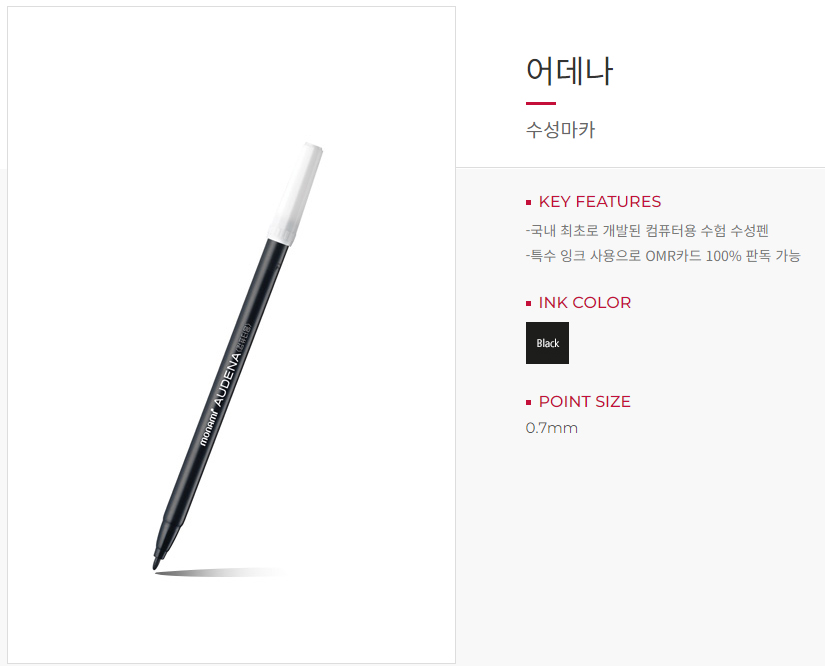Click the shadow beneath the pen tip

pos(220,572)
